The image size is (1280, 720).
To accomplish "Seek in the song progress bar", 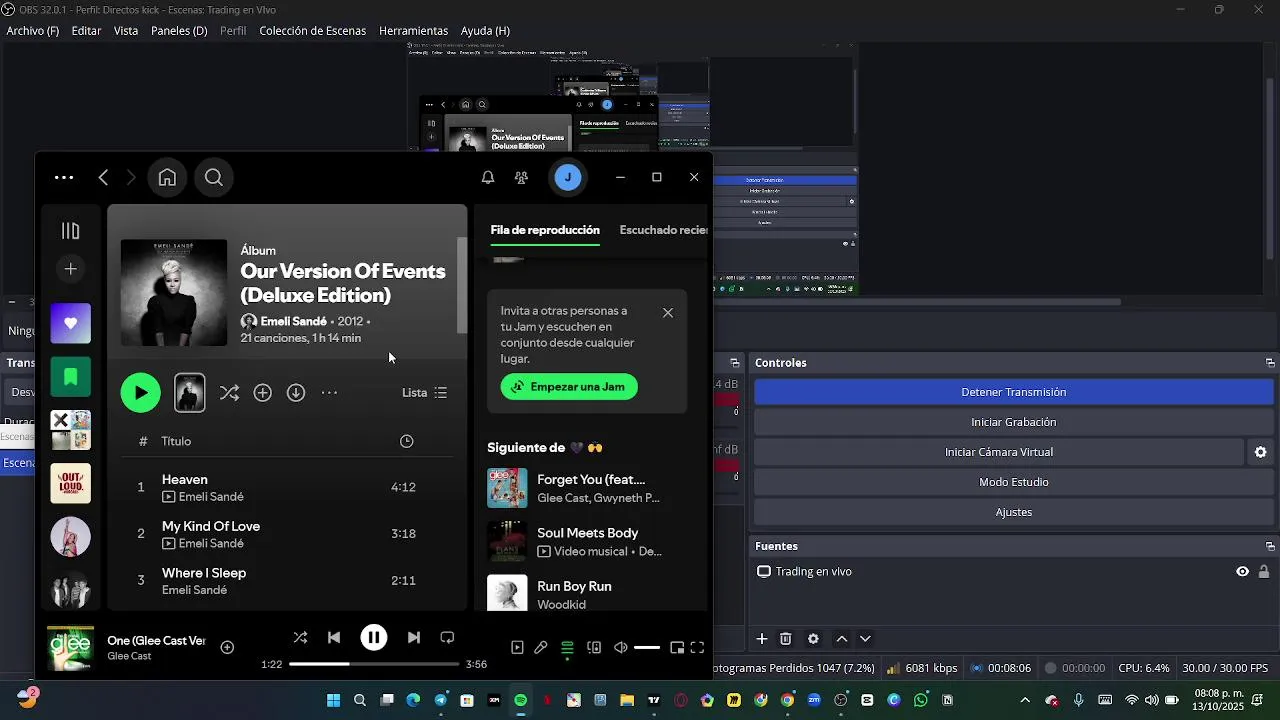I will tap(374, 664).
